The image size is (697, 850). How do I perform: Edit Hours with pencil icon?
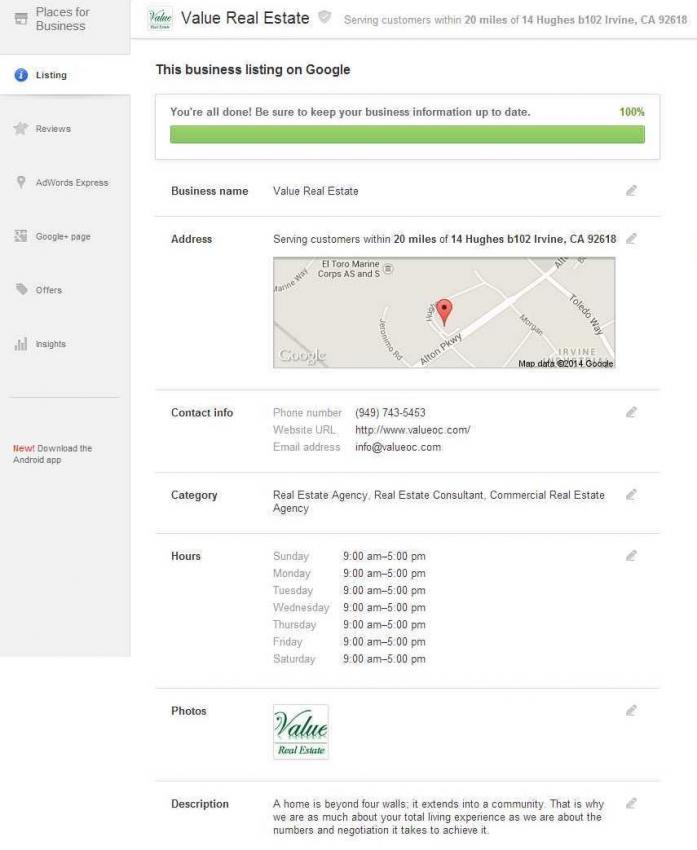pyautogui.click(x=631, y=556)
